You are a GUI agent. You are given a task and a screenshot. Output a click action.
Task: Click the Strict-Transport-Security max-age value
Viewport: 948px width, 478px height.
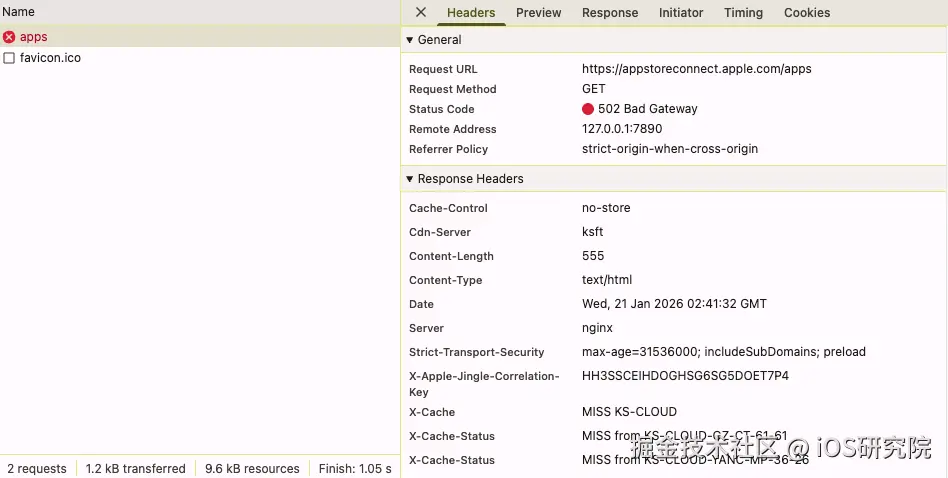724,352
